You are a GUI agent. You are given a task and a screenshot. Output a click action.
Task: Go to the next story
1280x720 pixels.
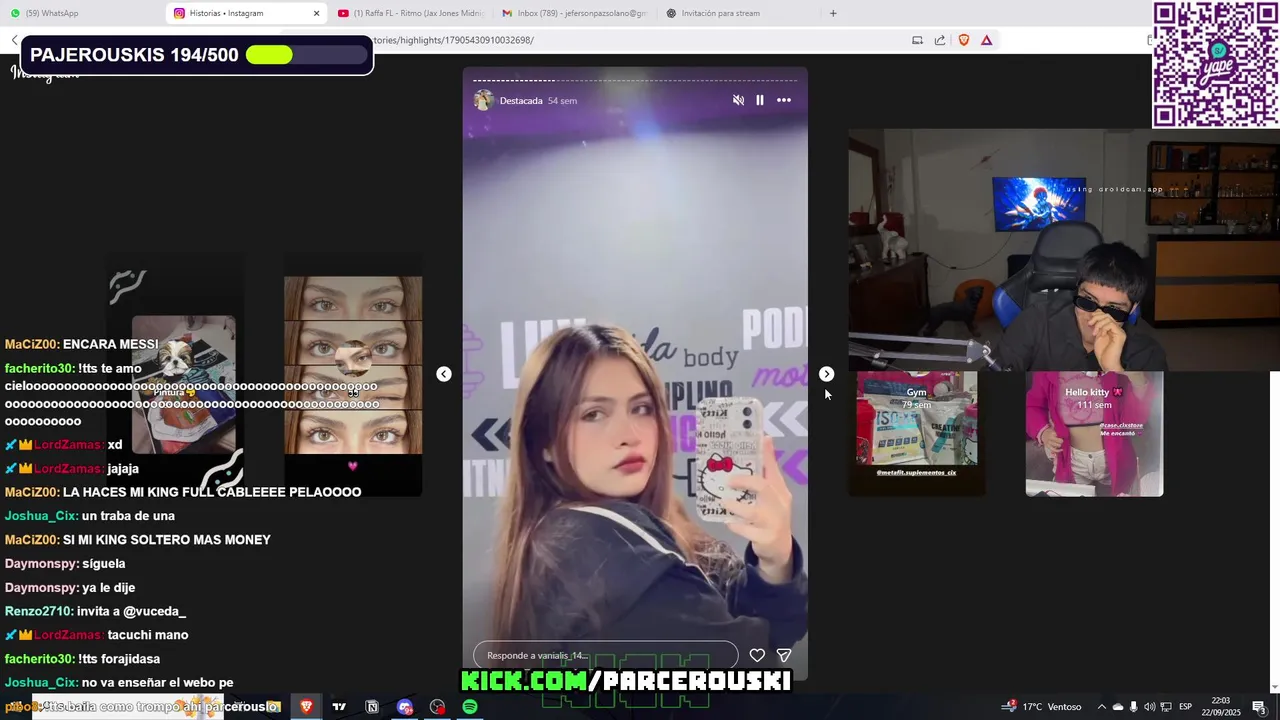pos(826,374)
